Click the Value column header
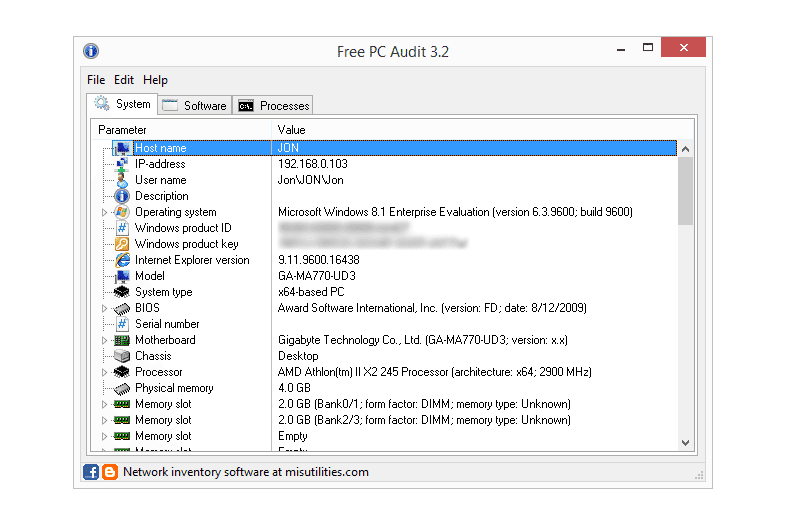 483,130
